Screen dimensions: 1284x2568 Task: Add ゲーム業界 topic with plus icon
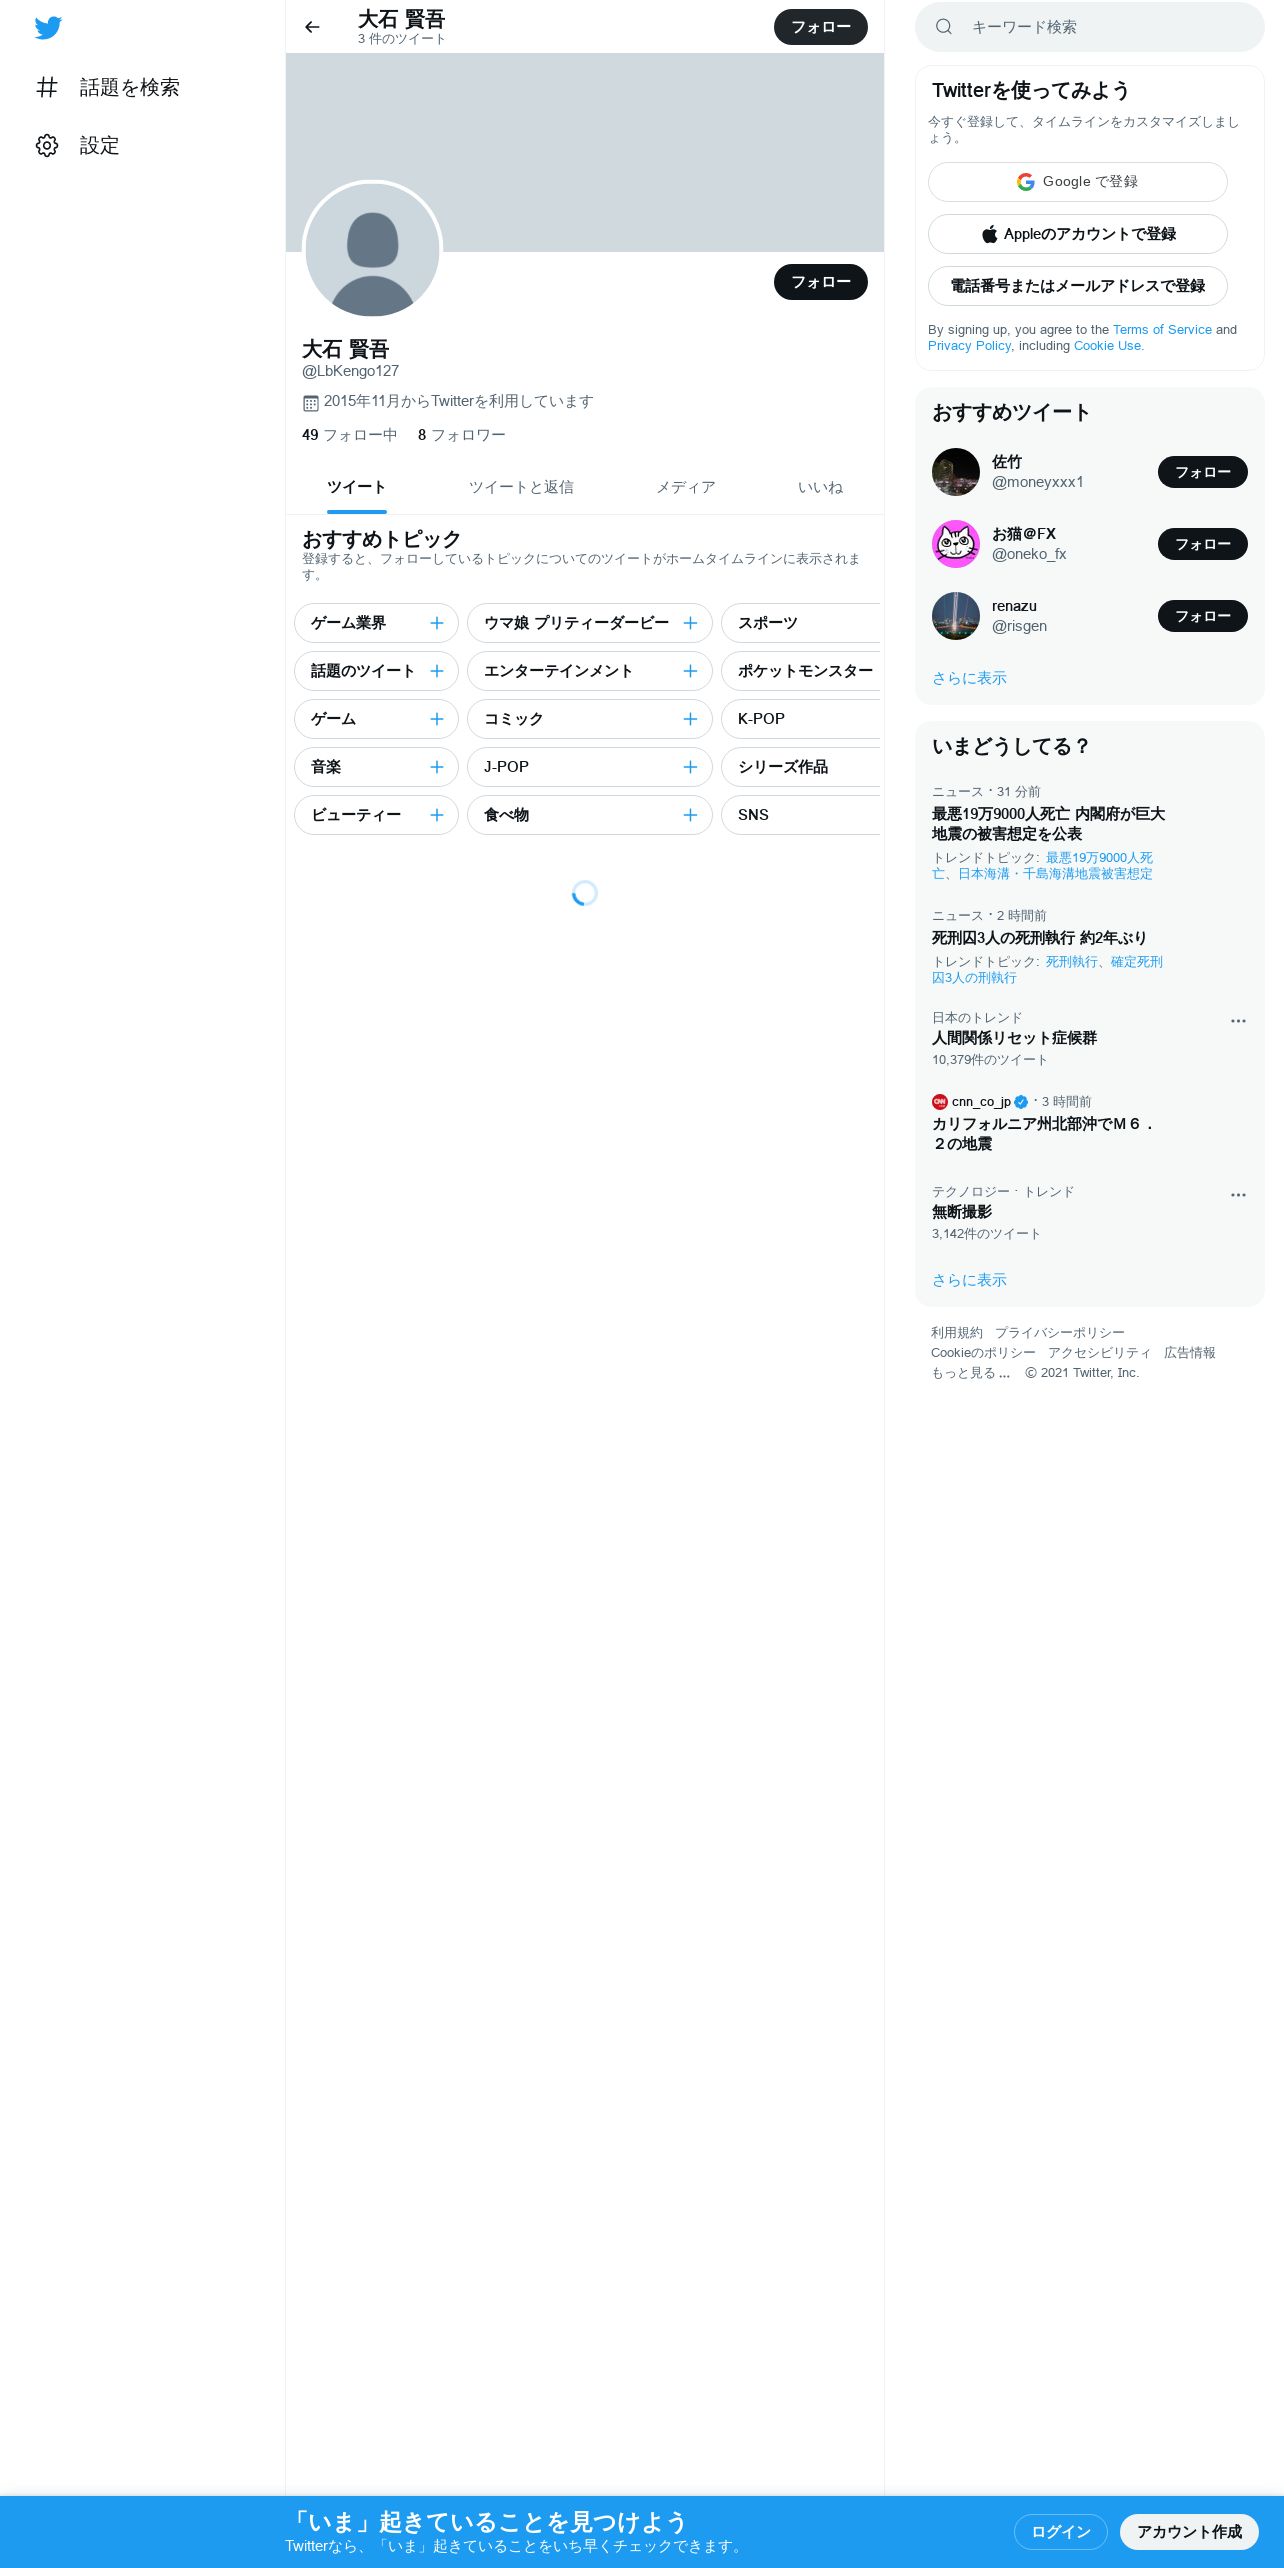pos(437,623)
